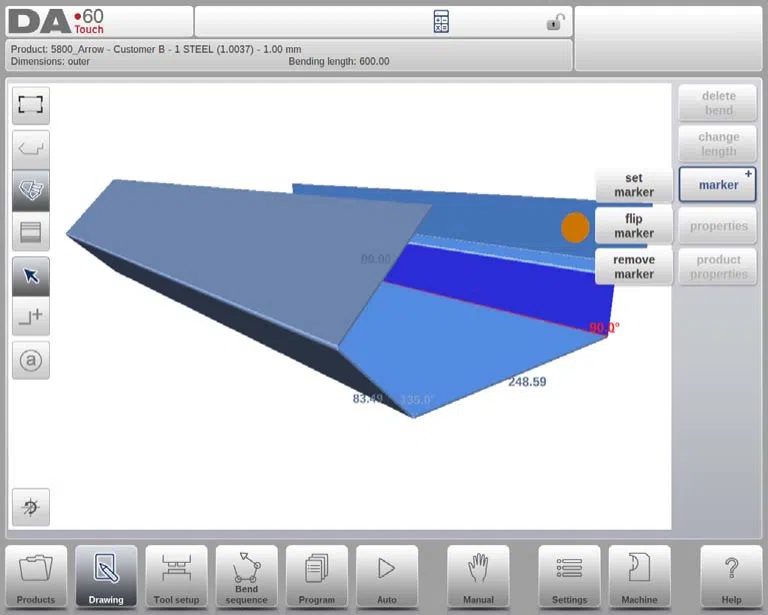Viewport: 768px width, 615px height.
Task: Click the 99.00 dimension on the drawing
Action: [376, 259]
